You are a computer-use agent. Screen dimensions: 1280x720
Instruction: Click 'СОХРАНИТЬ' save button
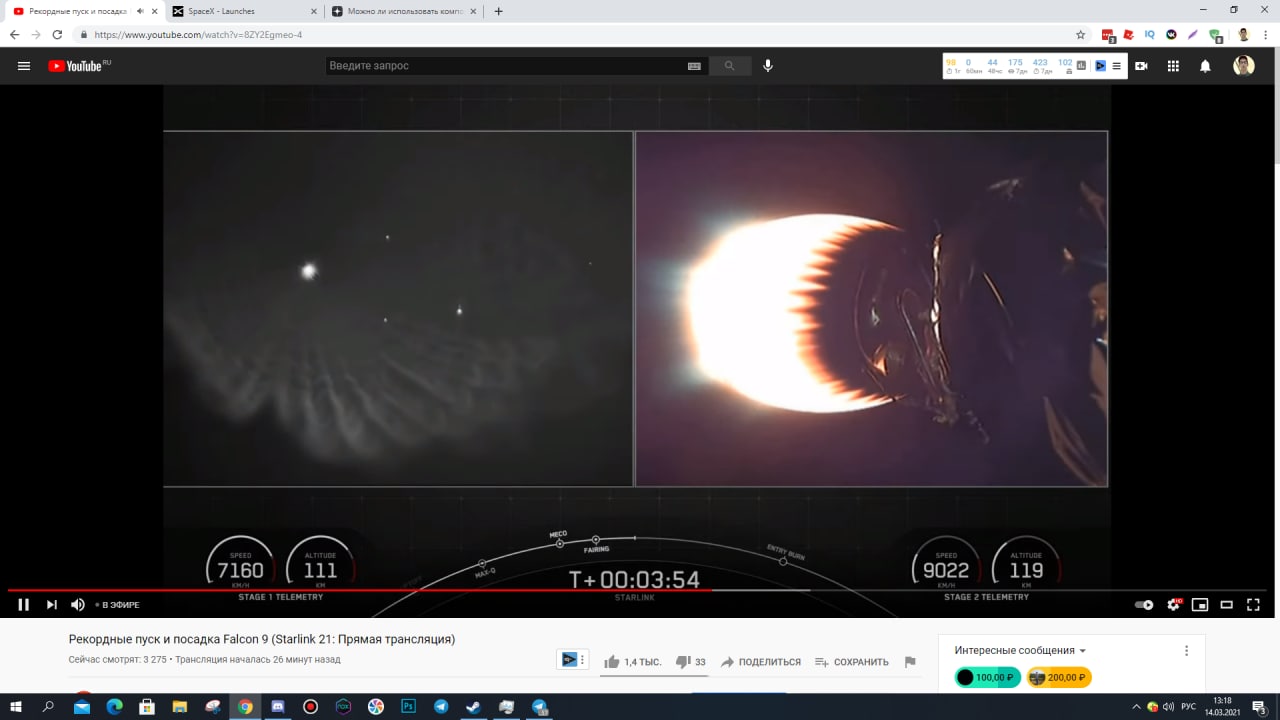pos(851,662)
